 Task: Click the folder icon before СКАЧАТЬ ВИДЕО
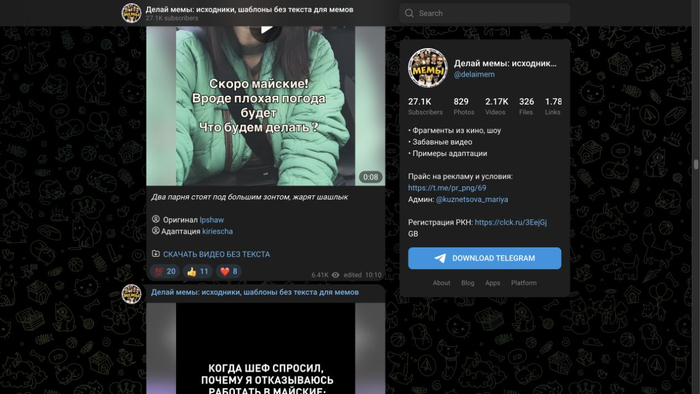(x=156, y=253)
